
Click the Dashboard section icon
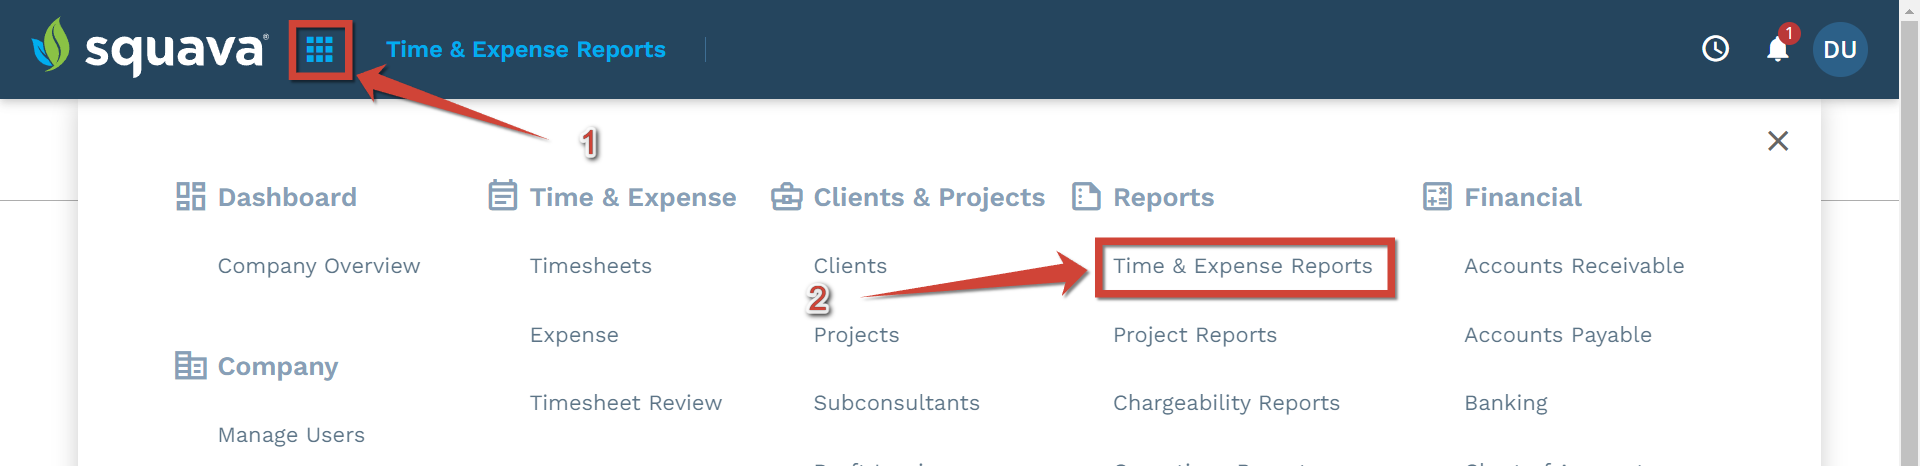click(x=191, y=197)
